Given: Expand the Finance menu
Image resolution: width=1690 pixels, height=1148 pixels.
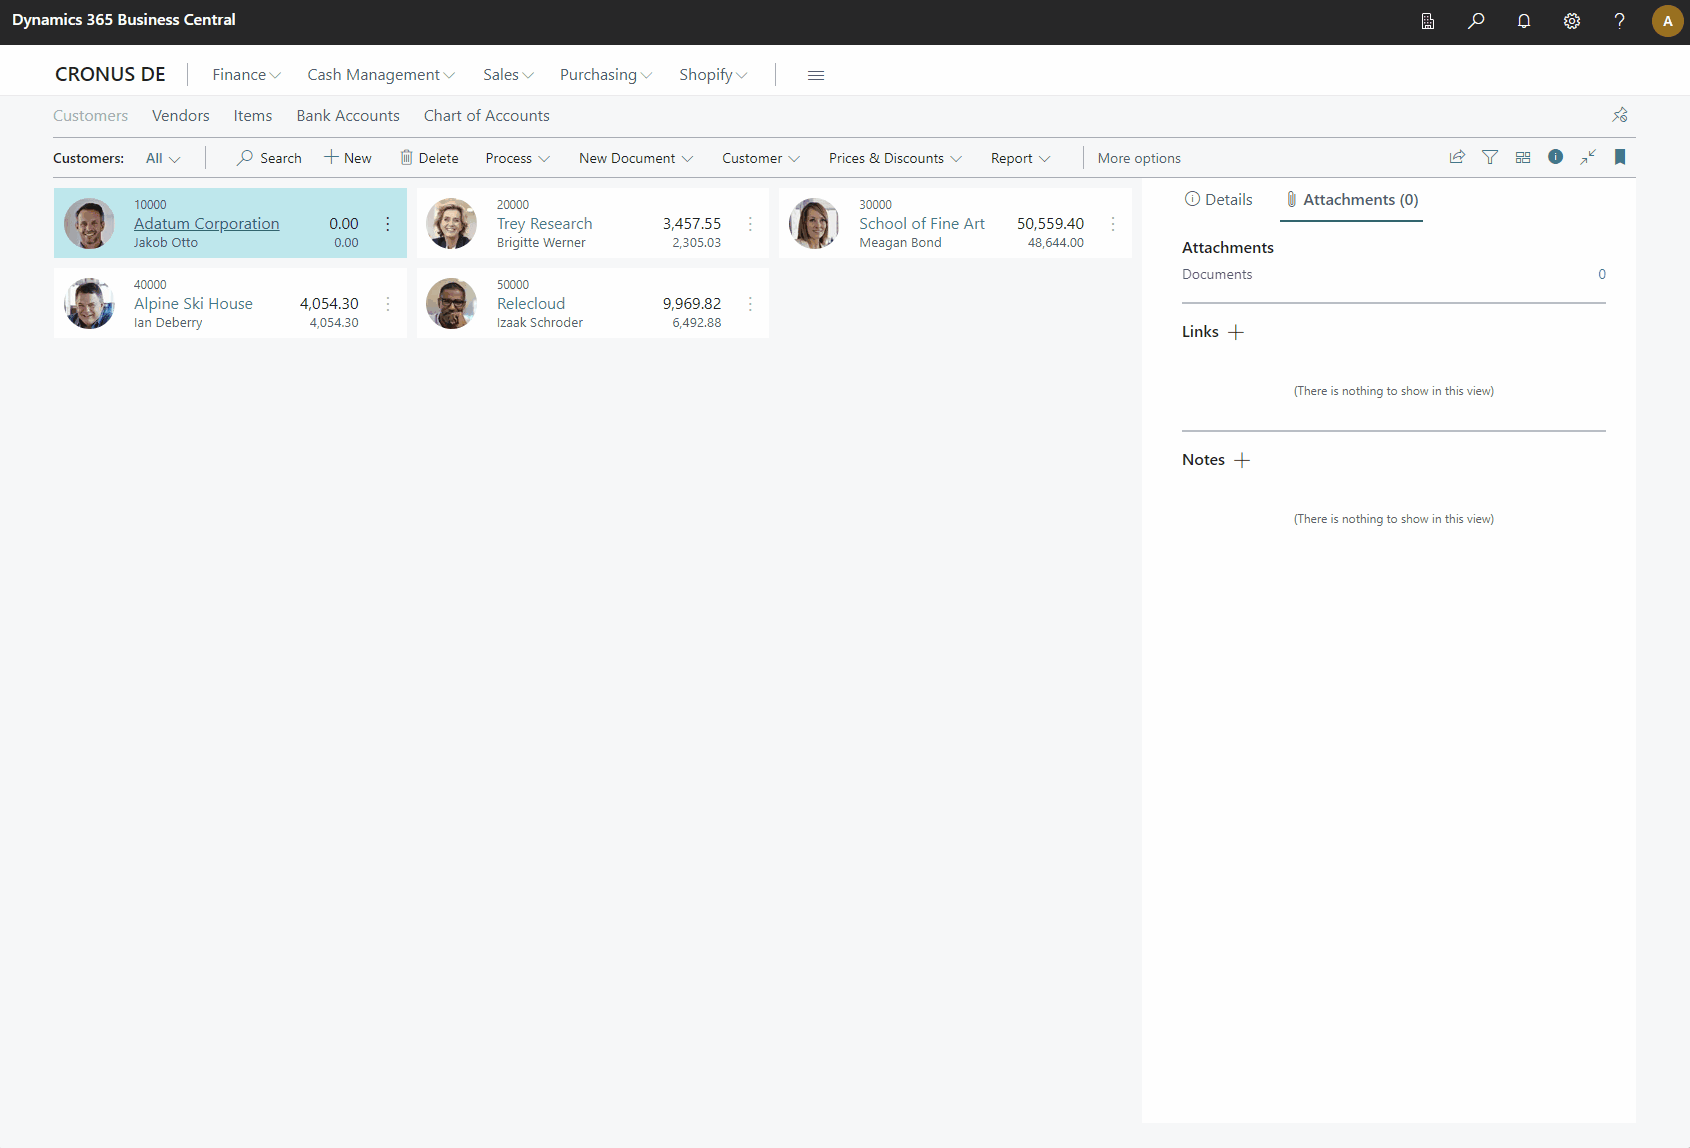Looking at the screenshot, I should click(x=246, y=75).
